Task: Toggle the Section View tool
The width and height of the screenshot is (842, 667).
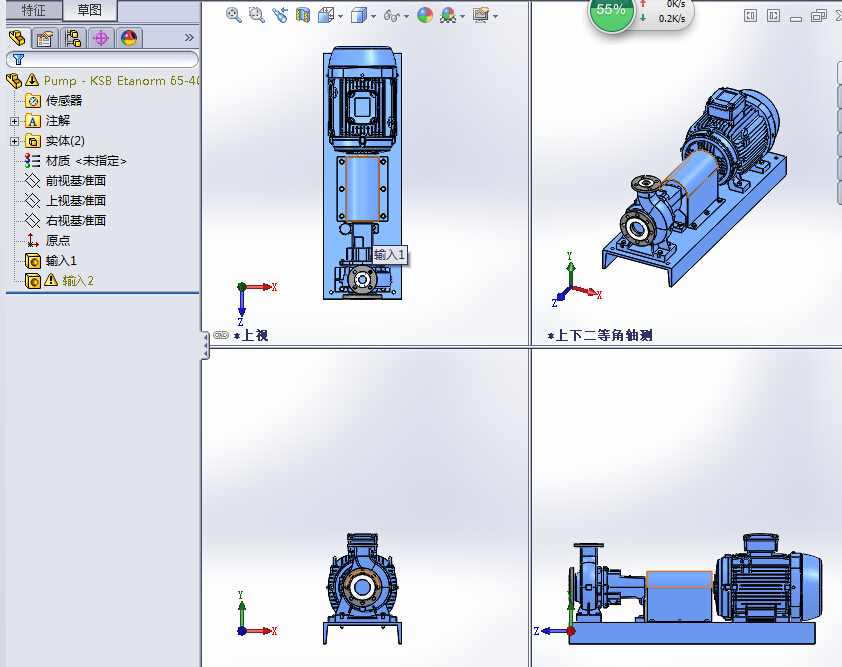Action: coord(303,15)
